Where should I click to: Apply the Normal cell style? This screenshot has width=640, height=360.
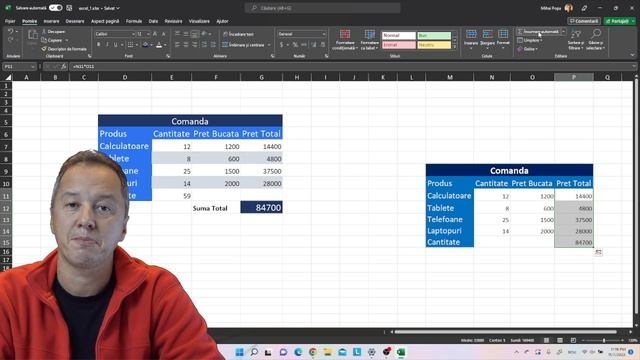point(399,36)
